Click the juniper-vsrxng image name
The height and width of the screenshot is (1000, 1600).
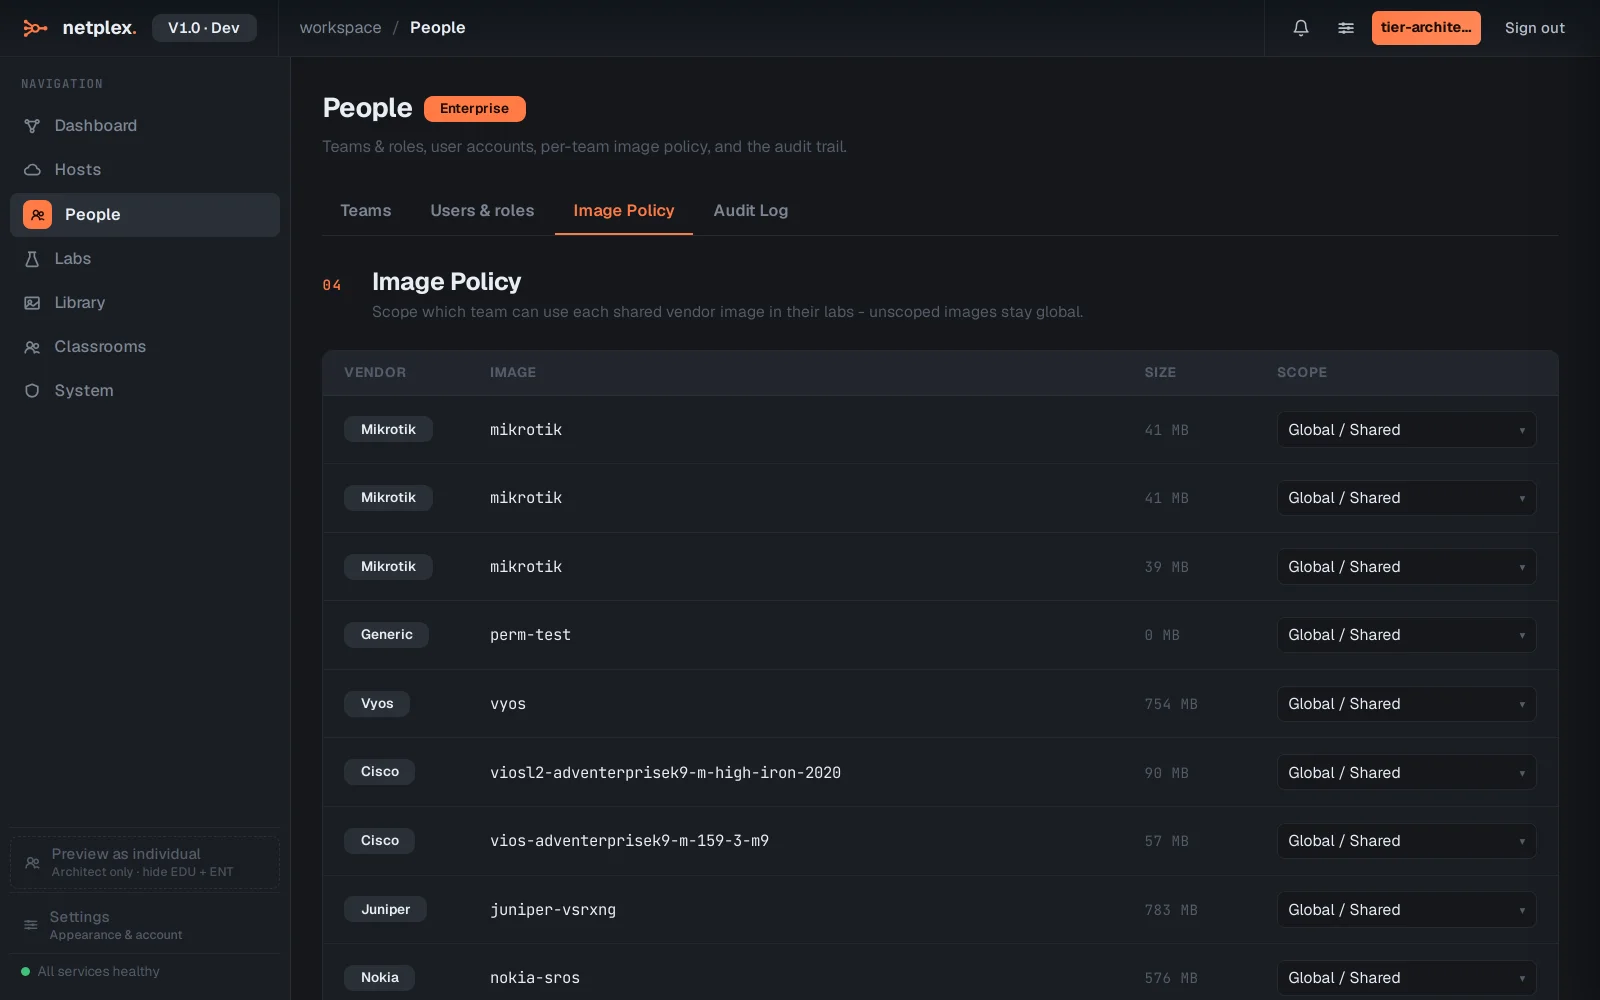click(553, 910)
